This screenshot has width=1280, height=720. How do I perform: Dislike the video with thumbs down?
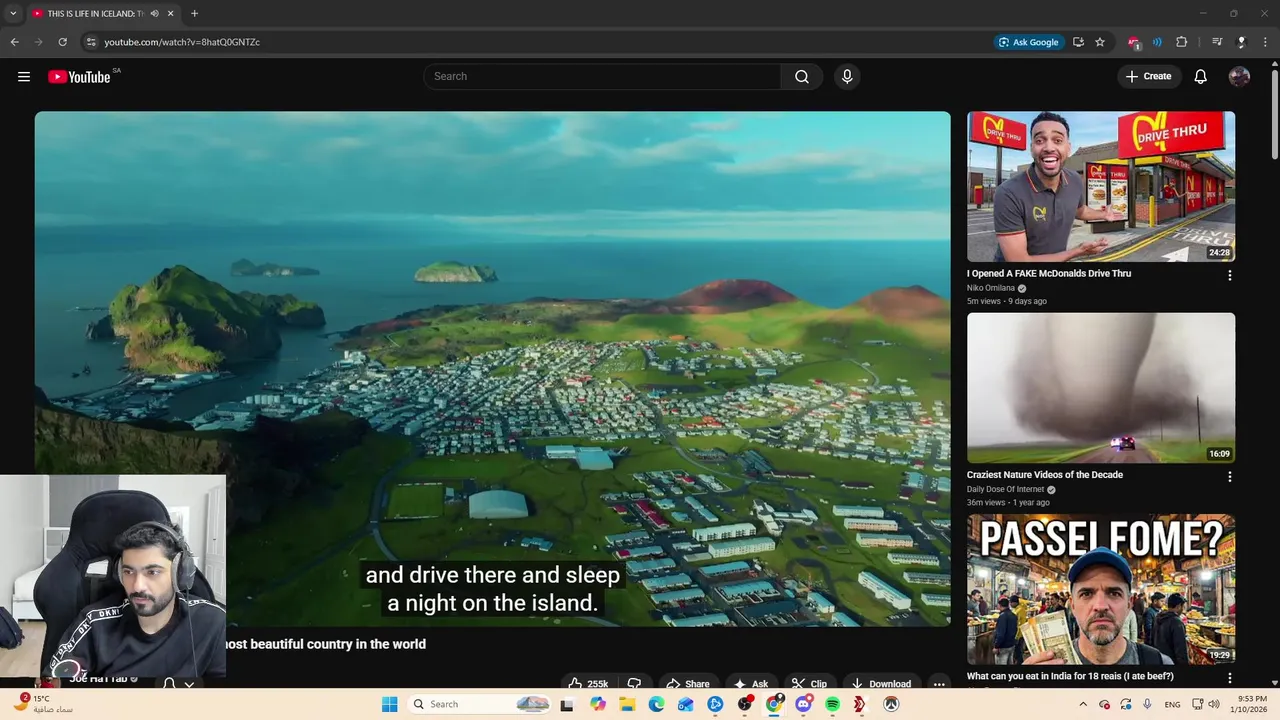coord(633,684)
